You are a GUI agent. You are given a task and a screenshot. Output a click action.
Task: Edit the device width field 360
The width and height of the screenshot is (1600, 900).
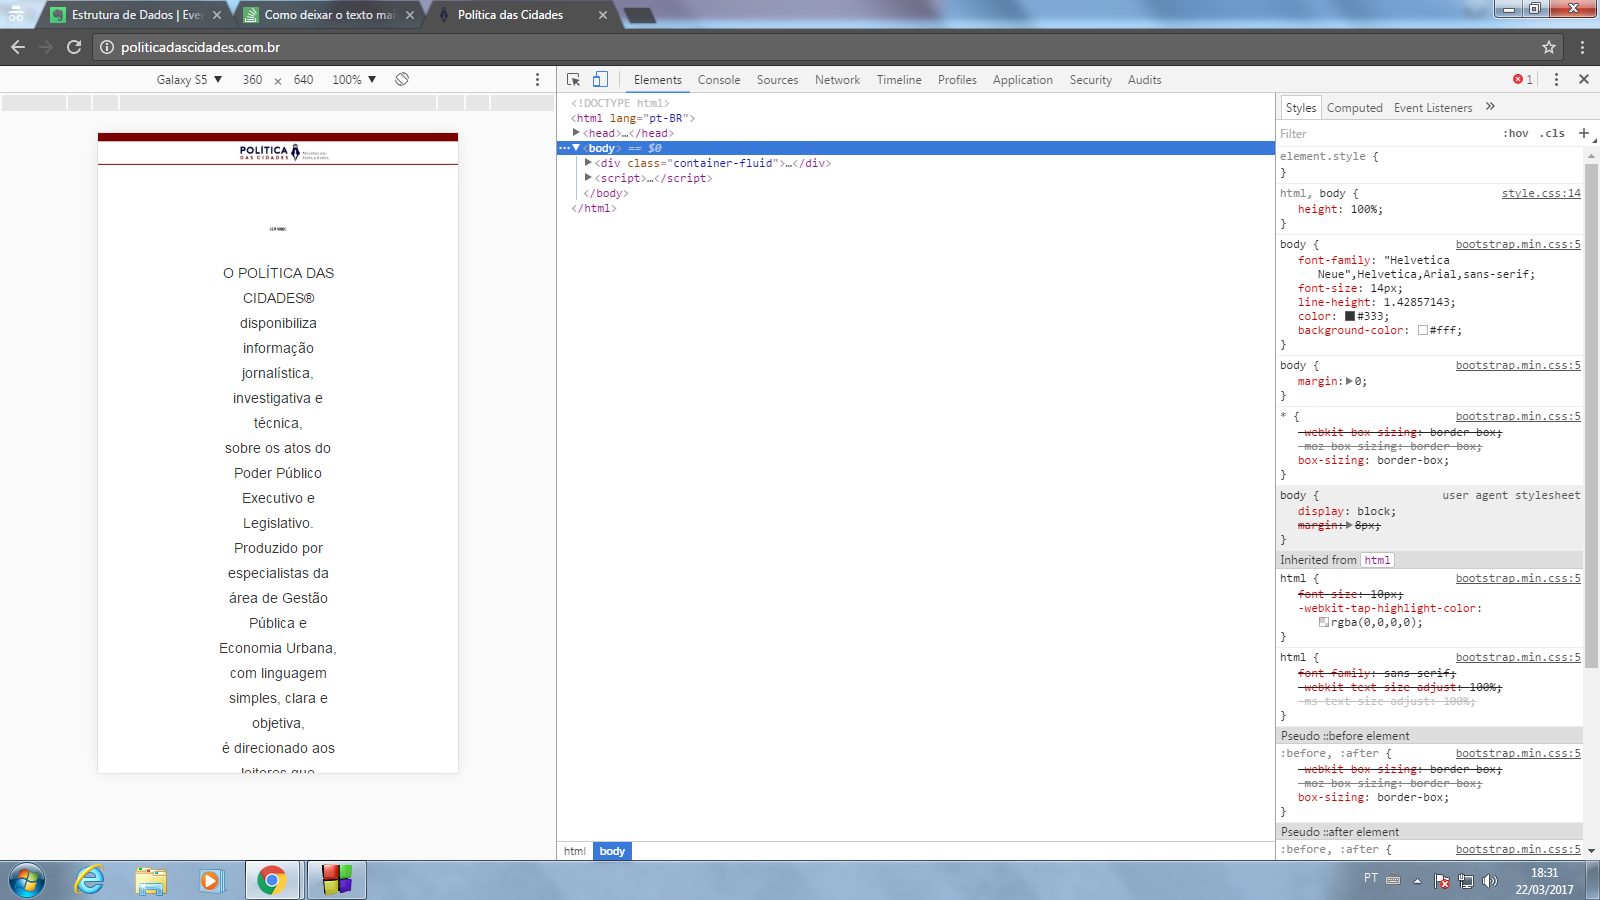(x=252, y=79)
